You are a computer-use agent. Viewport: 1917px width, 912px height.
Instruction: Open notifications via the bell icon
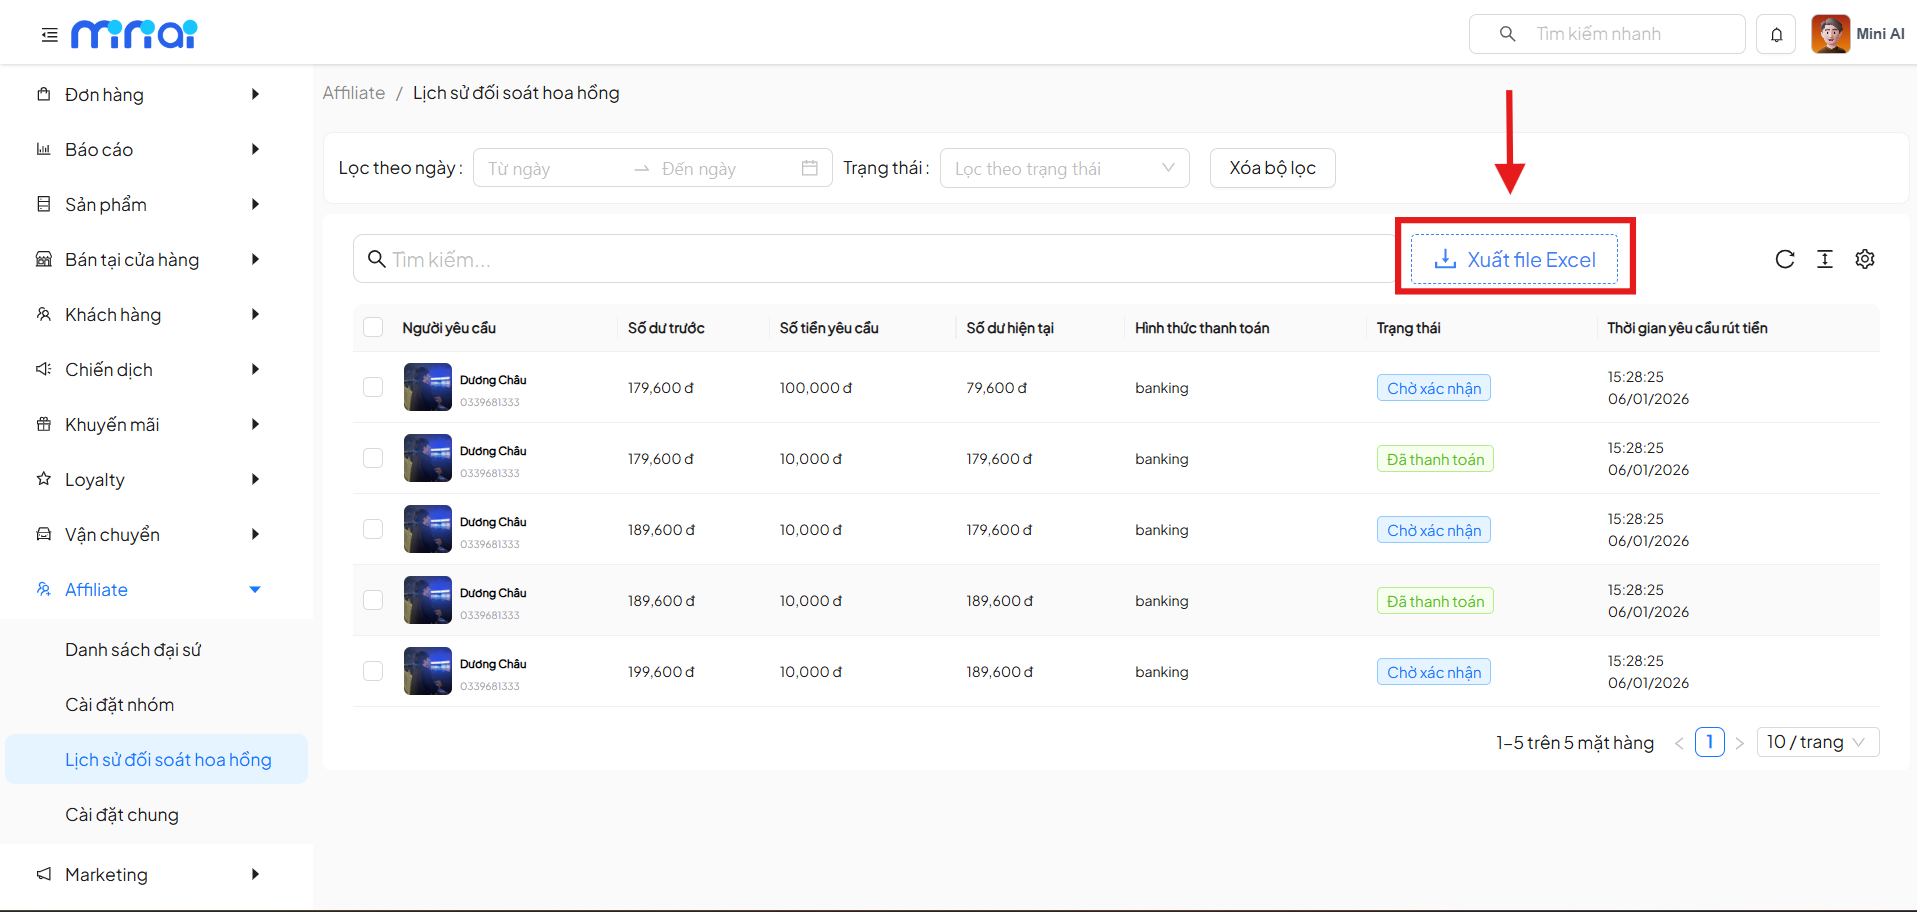click(1776, 35)
